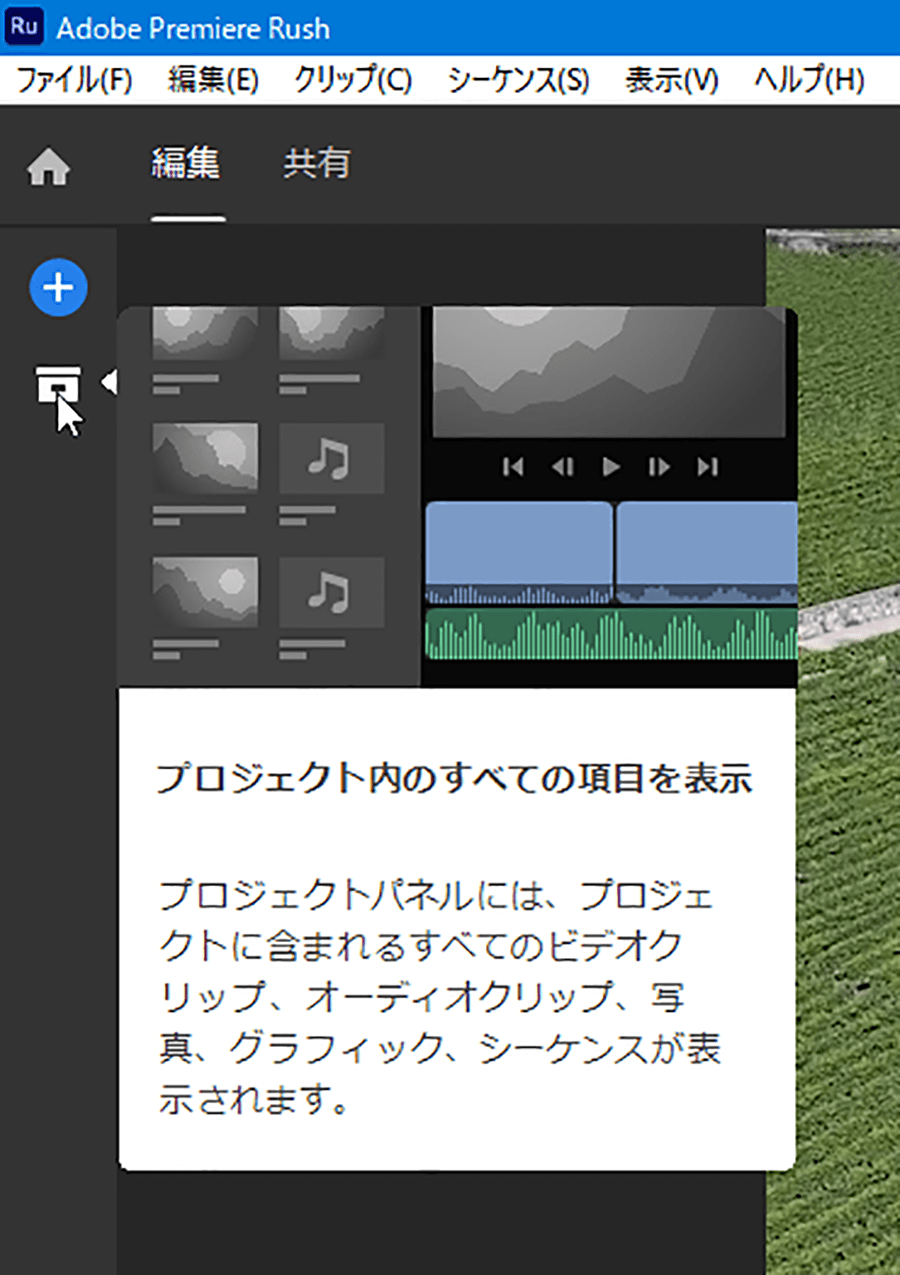Open the ヘルプ(H) menu
This screenshot has height=1275, width=900.
810,81
